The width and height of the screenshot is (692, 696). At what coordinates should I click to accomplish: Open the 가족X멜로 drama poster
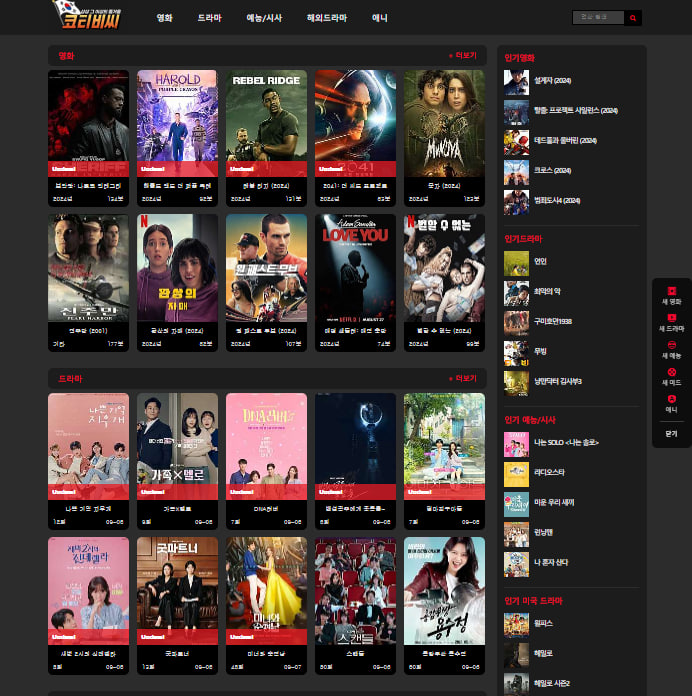177,446
